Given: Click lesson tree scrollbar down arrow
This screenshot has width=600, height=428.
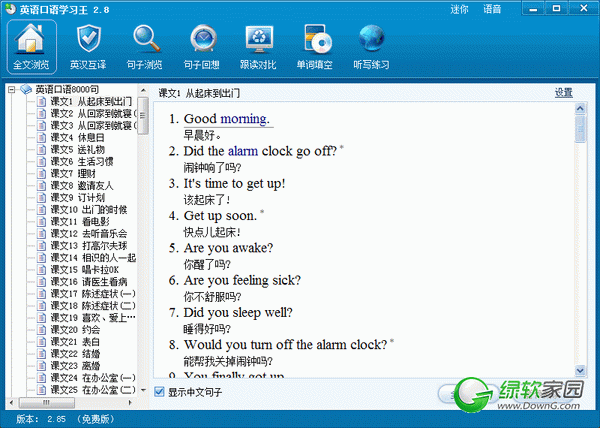Looking at the screenshot, I should click(x=143, y=390).
